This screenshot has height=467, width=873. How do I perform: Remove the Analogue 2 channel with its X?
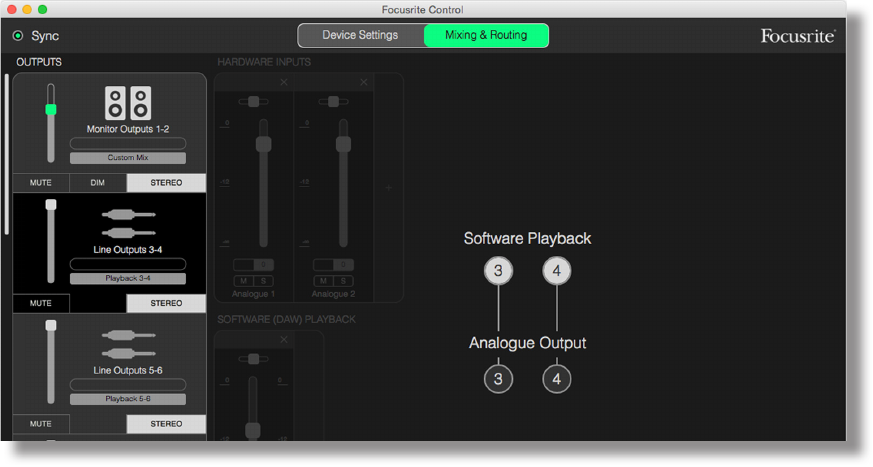click(364, 82)
